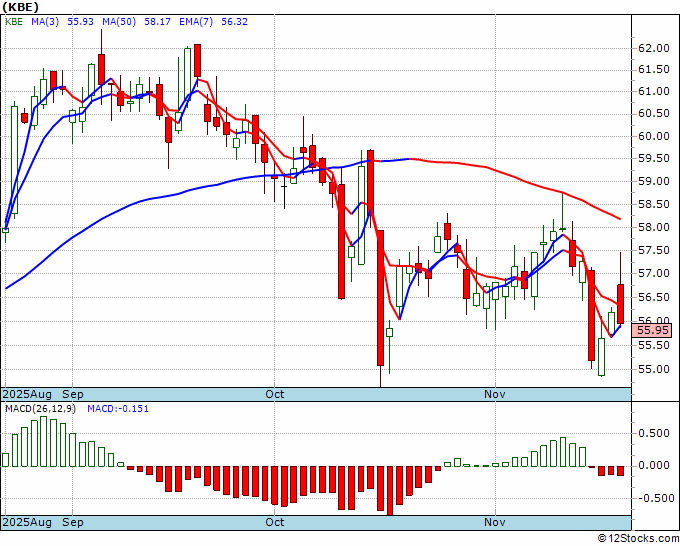The image size is (680, 546).
Task: Click the 0.000 MACD axis label
Action: (654, 465)
